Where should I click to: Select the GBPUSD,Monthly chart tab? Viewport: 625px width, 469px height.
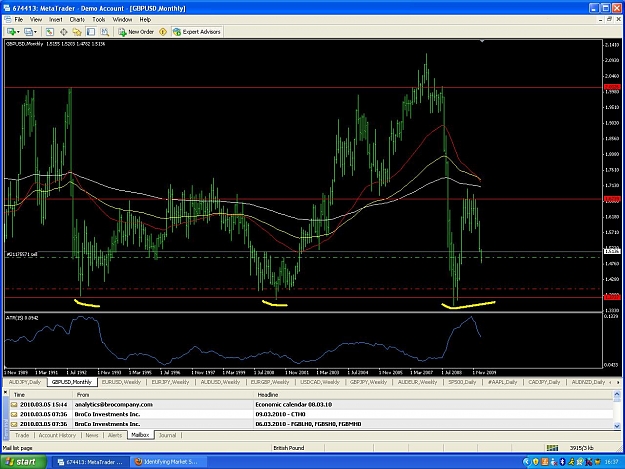click(72, 382)
